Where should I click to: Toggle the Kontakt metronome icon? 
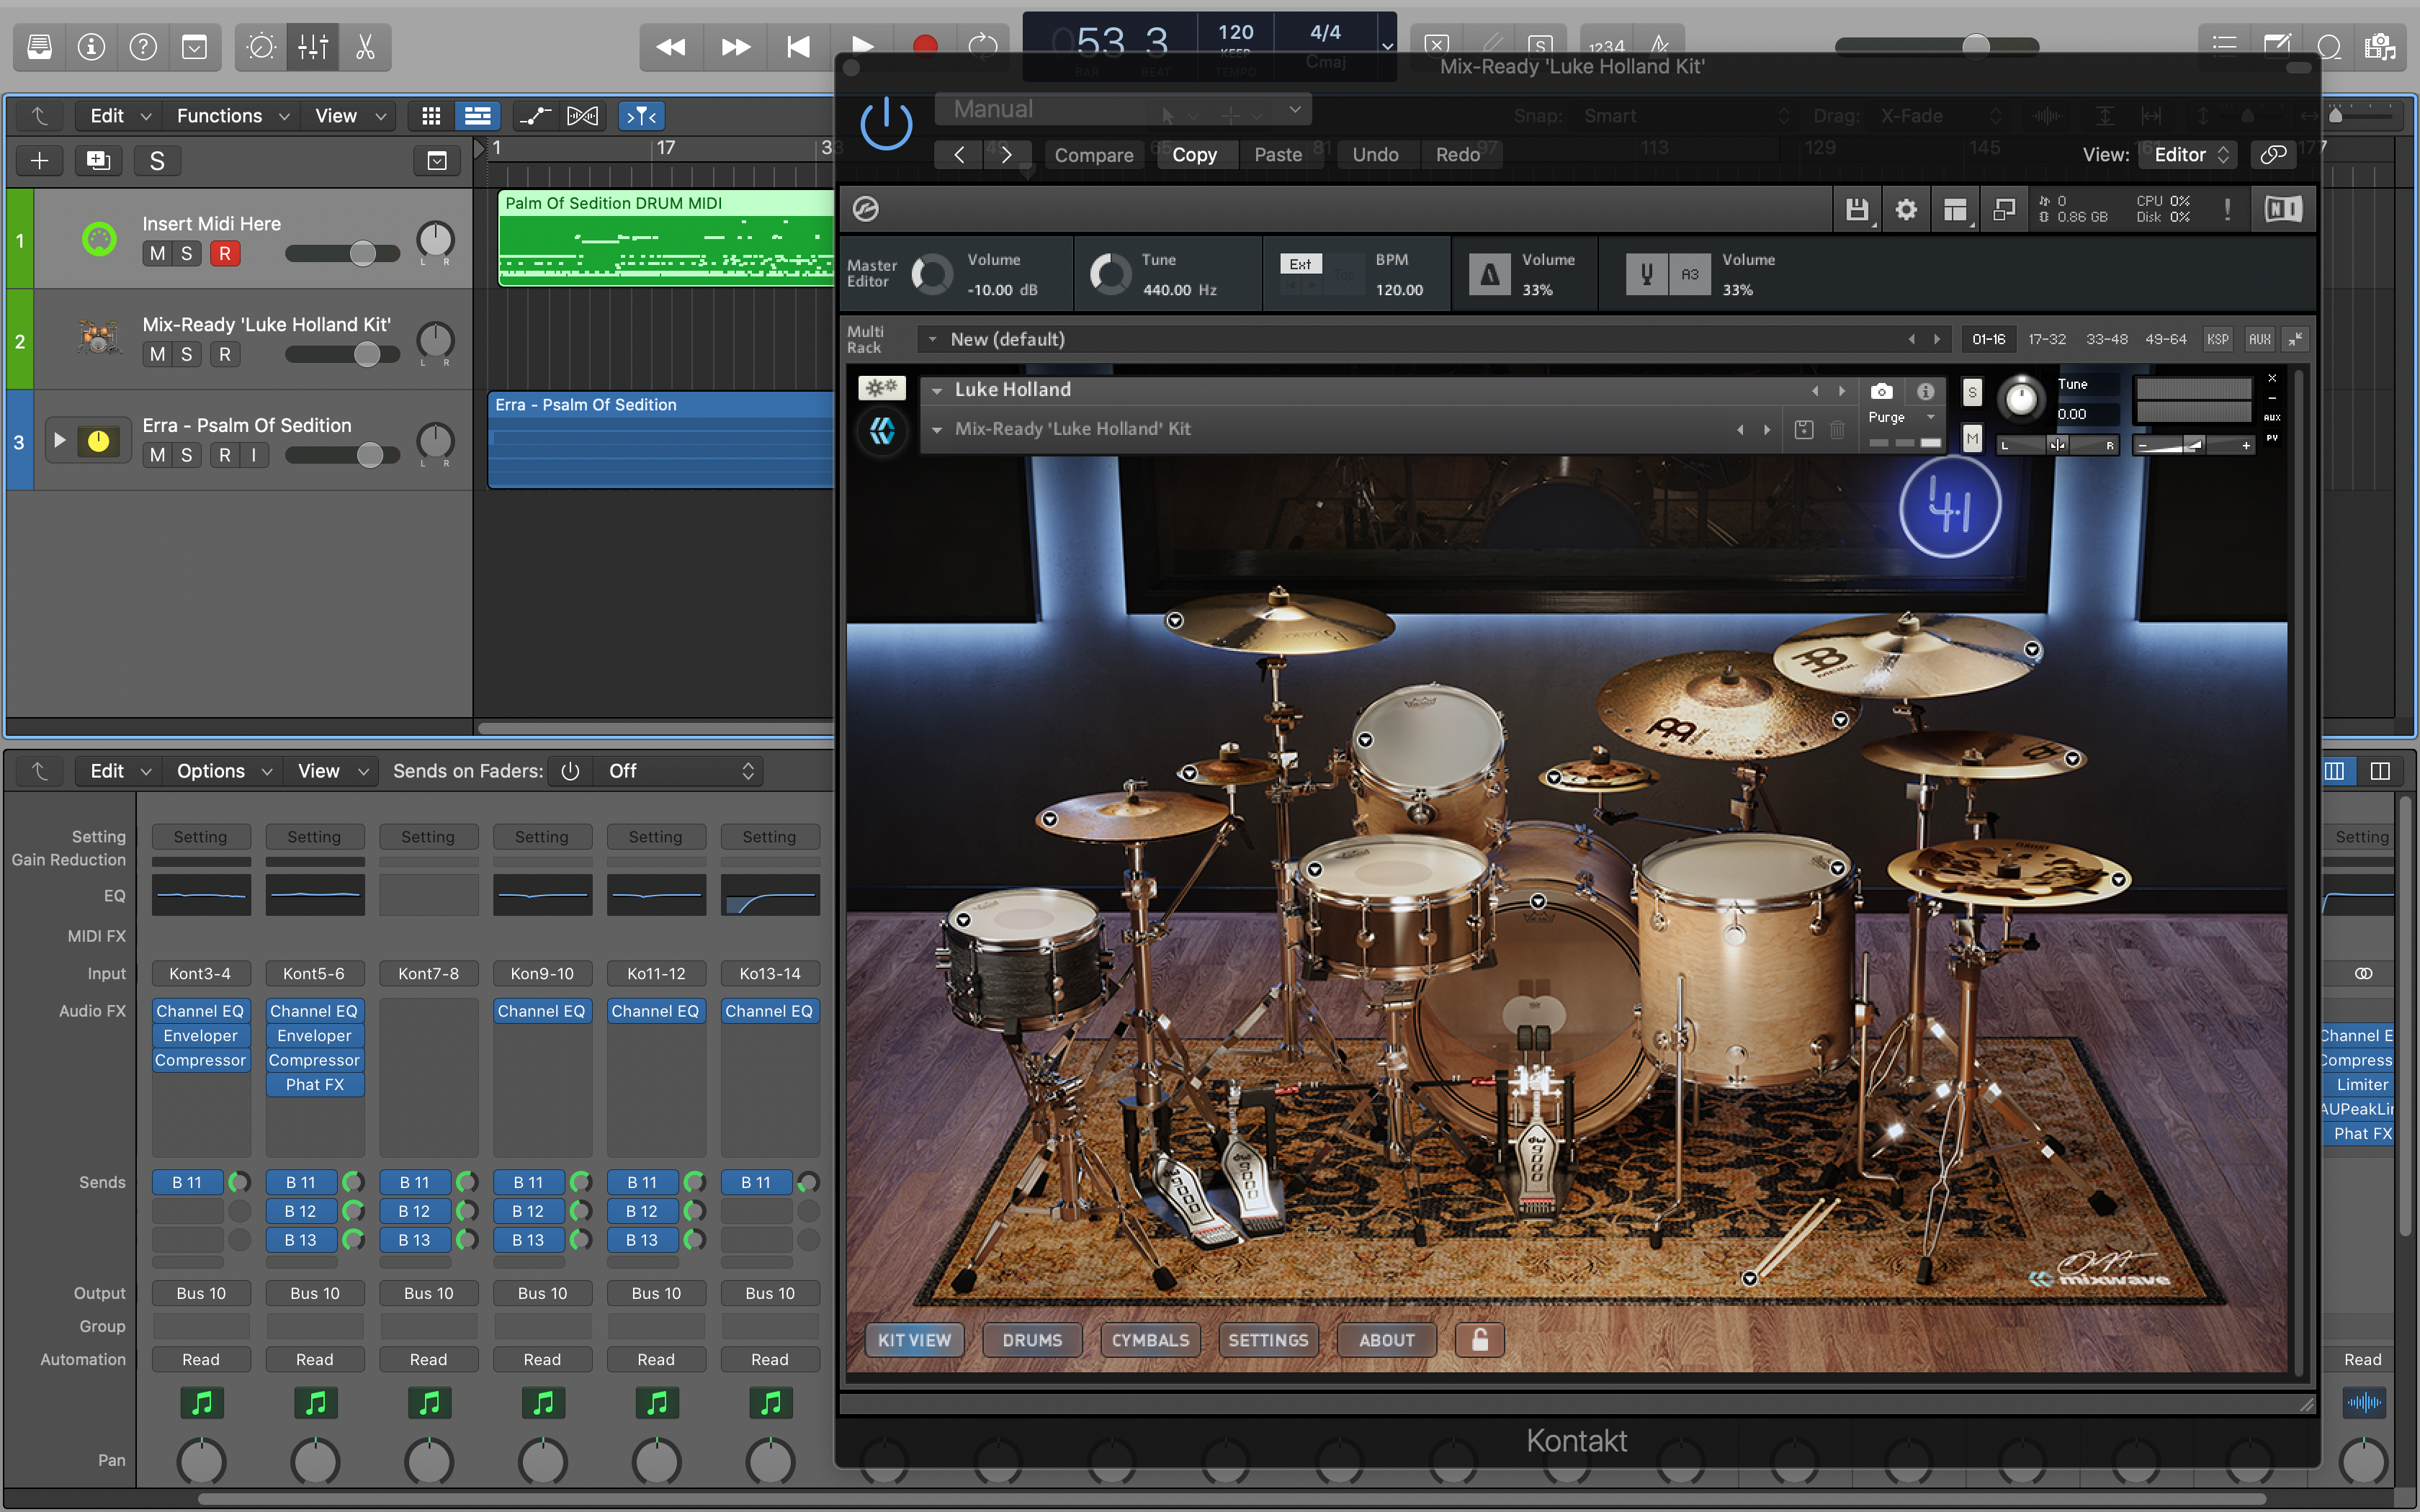(1489, 274)
